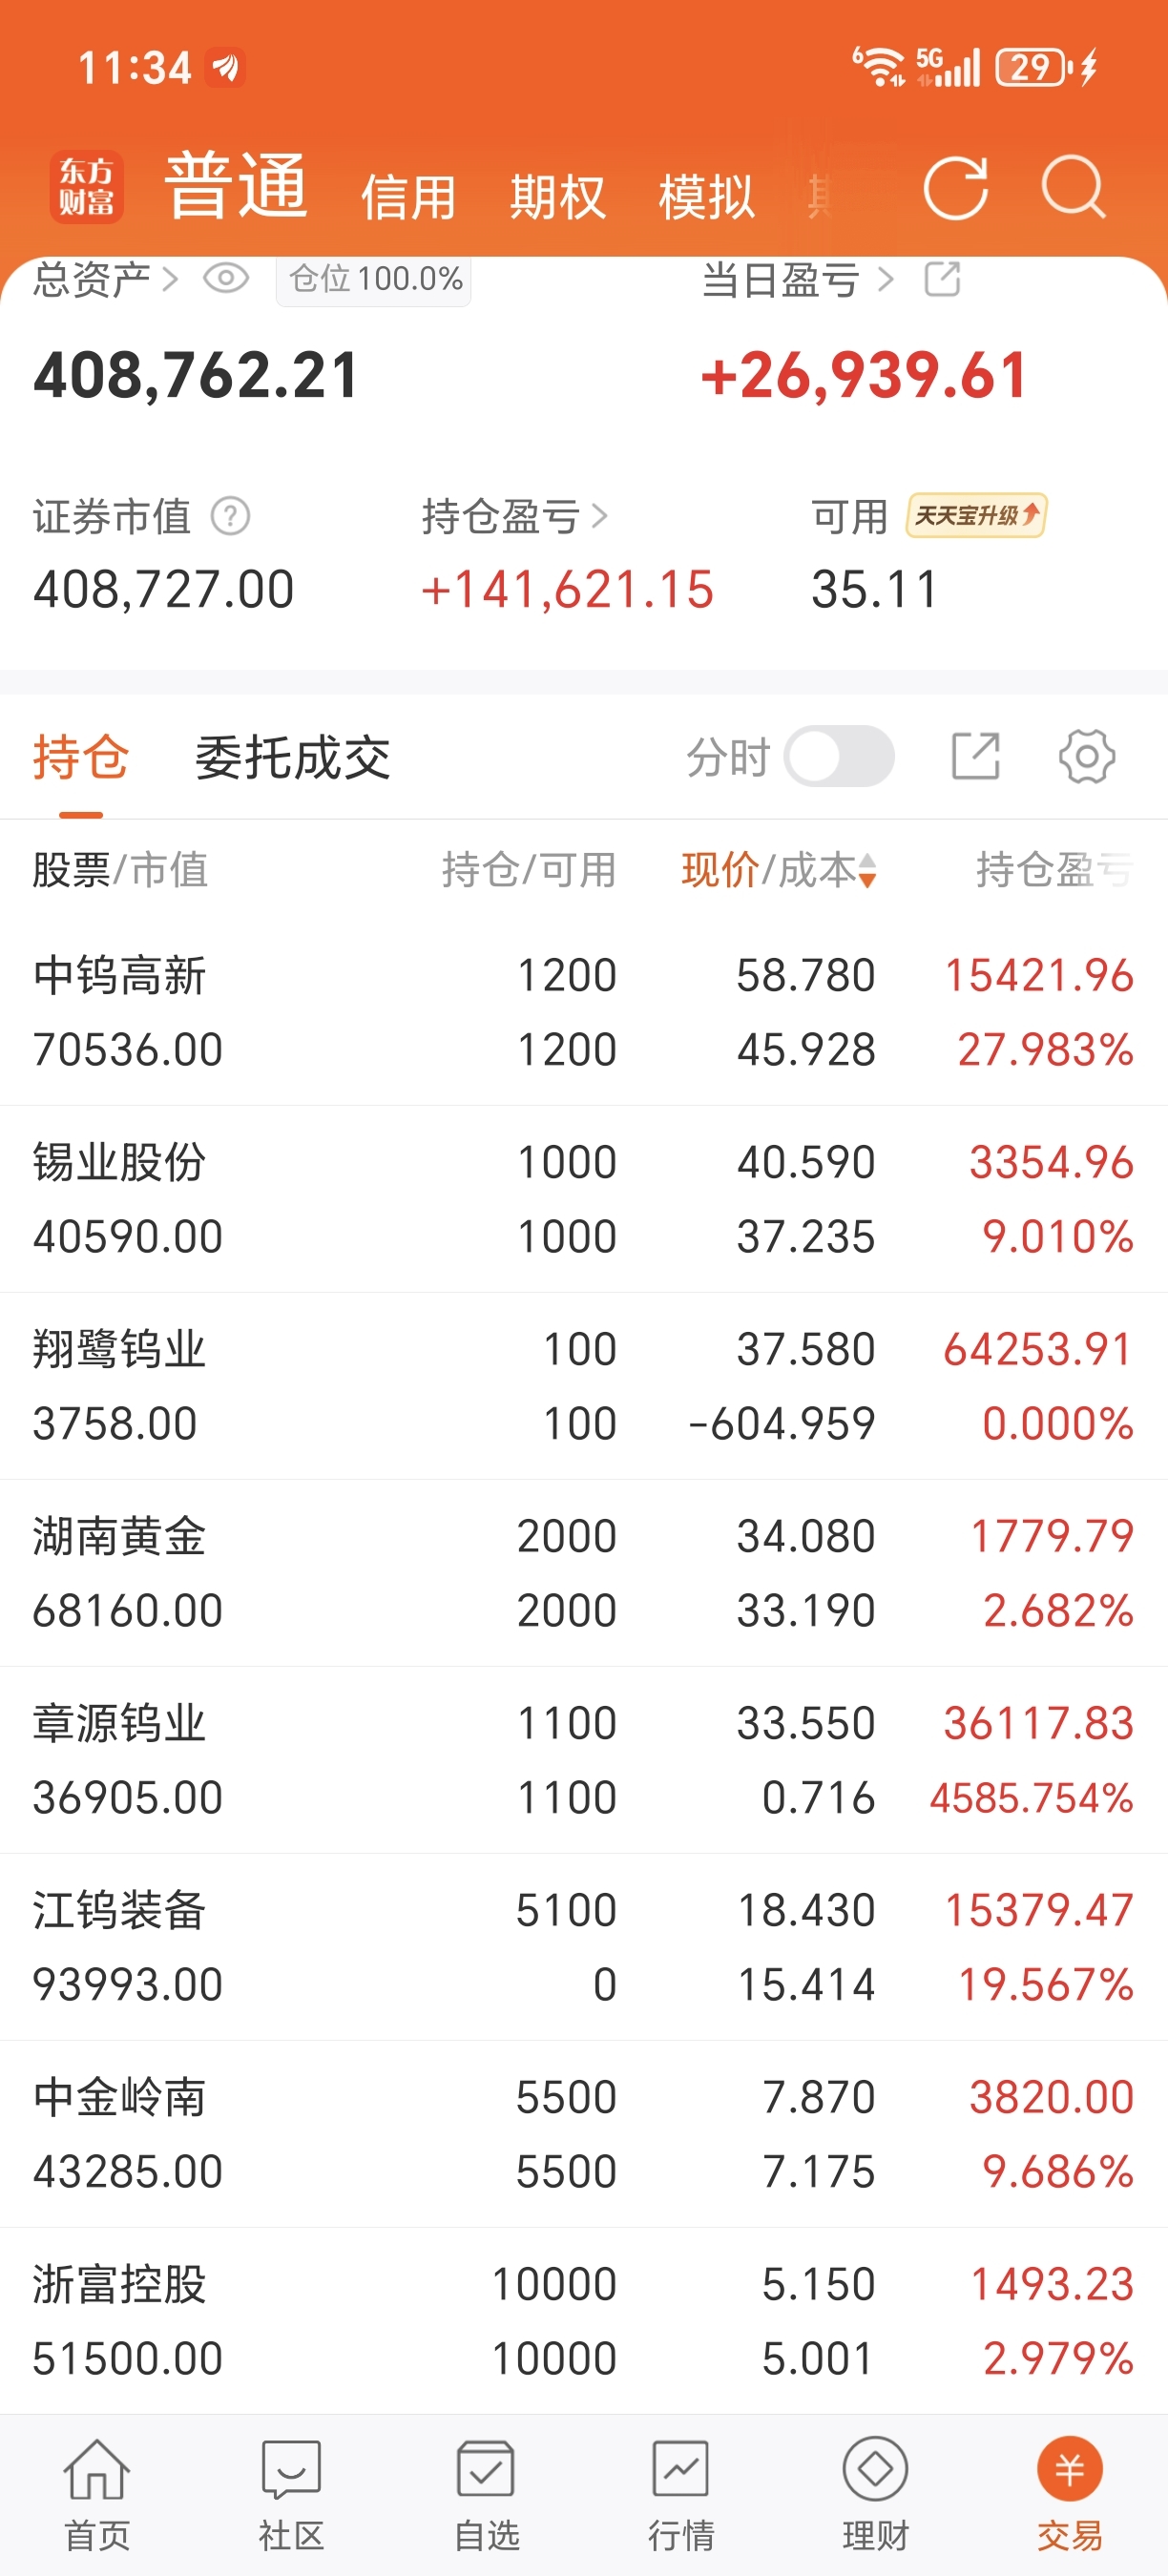Switch to 委托成交 tab

(x=292, y=757)
